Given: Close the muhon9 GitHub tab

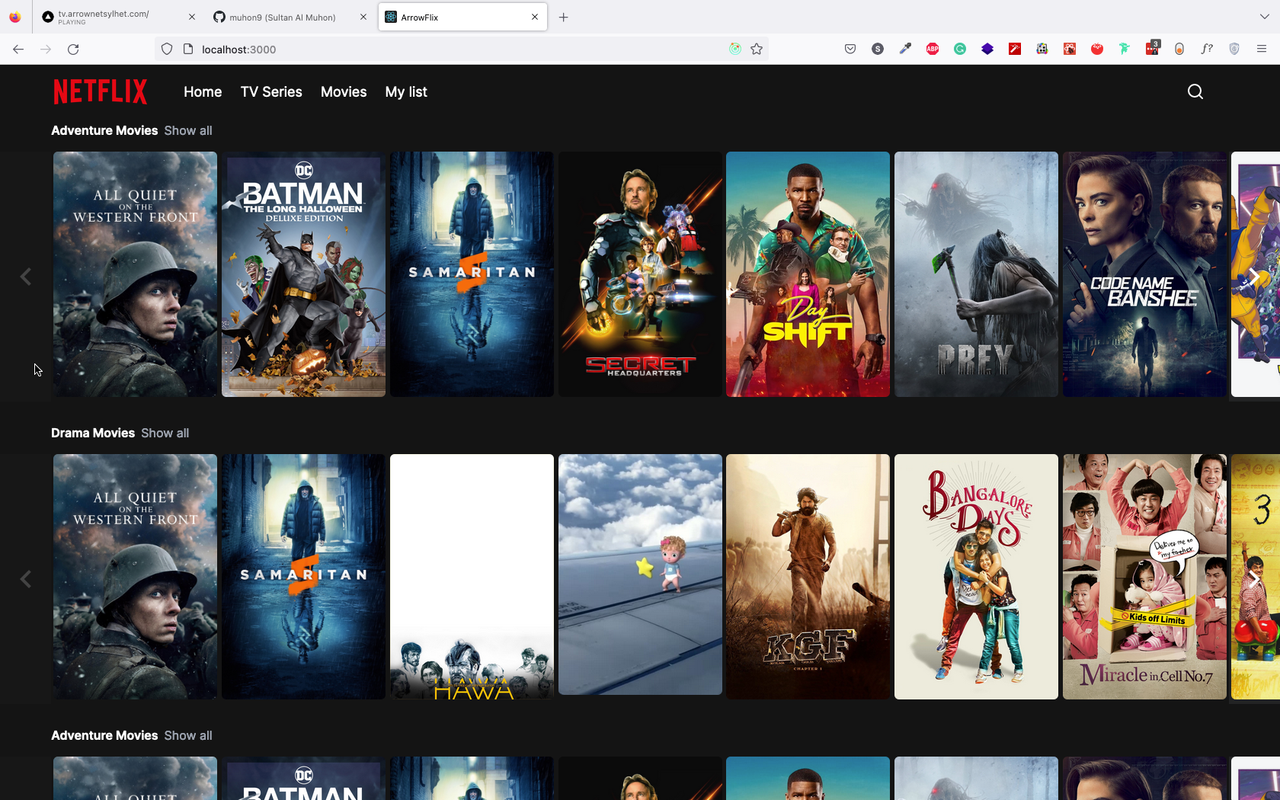Looking at the screenshot, I should [363, 17].
